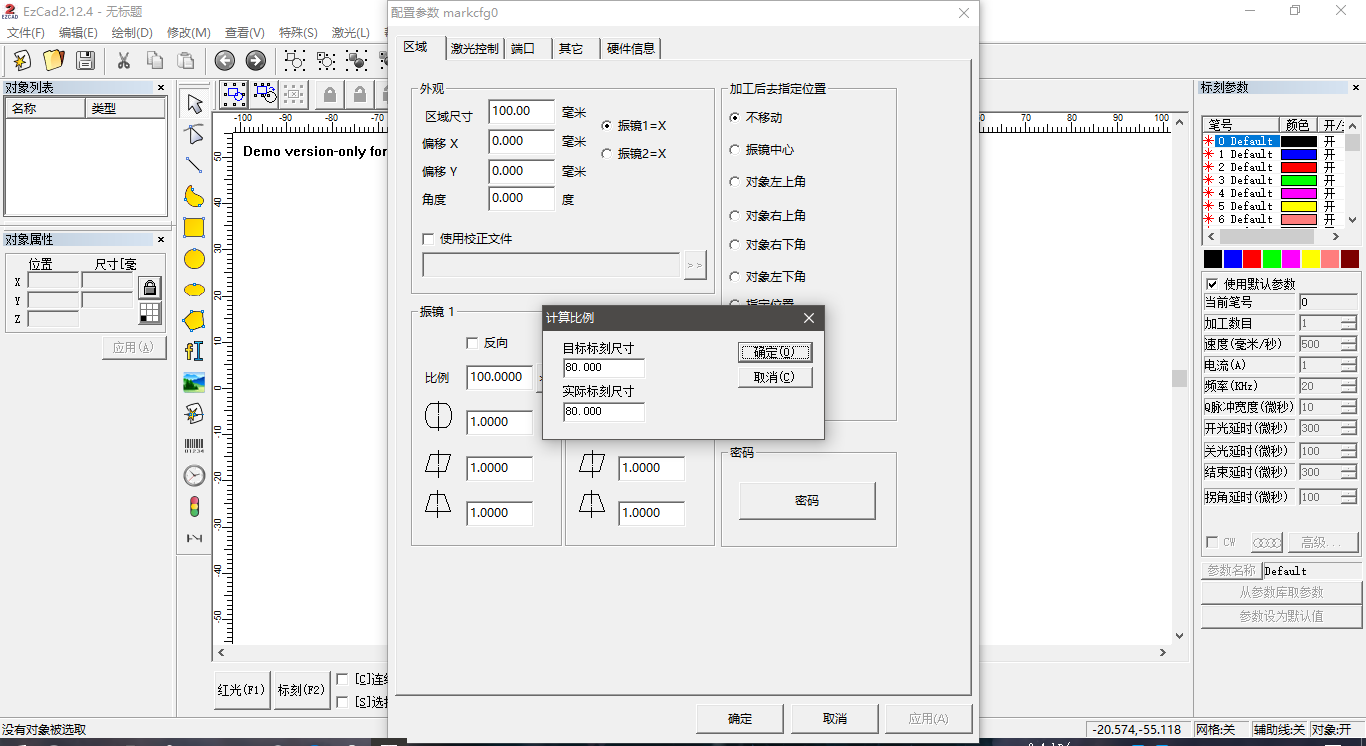This screenshot has width=1366, height=746.
Task: Select the Rectangle tool
Action: pos(194,227)
